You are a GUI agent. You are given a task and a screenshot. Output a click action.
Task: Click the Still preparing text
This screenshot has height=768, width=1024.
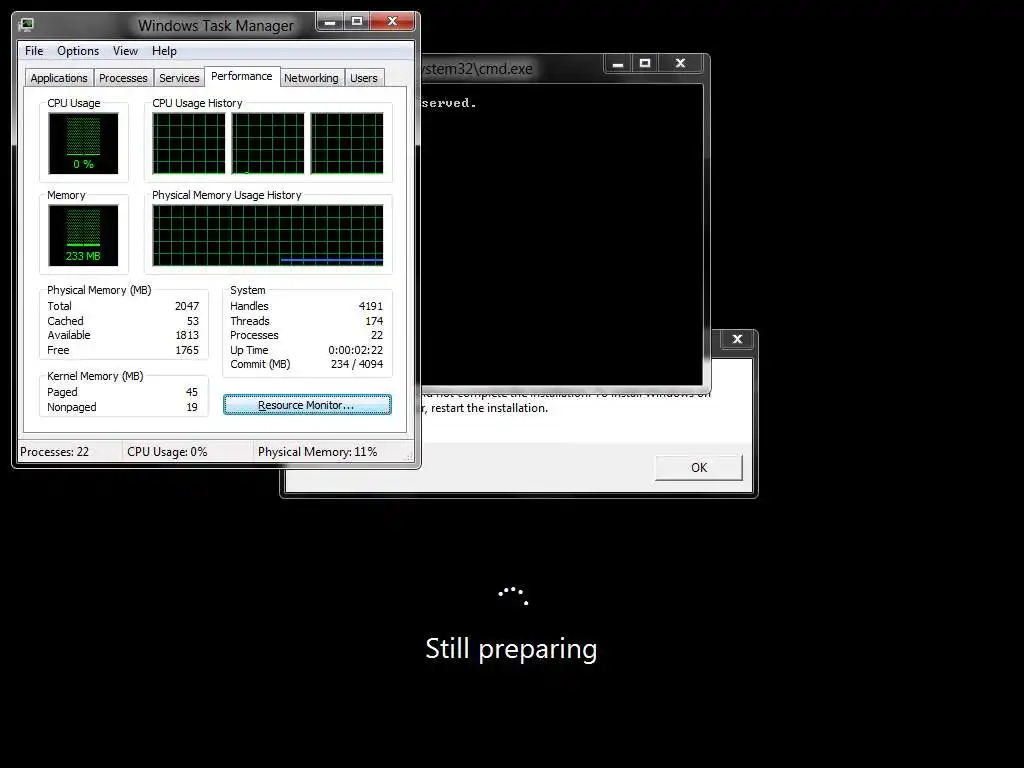511,649
